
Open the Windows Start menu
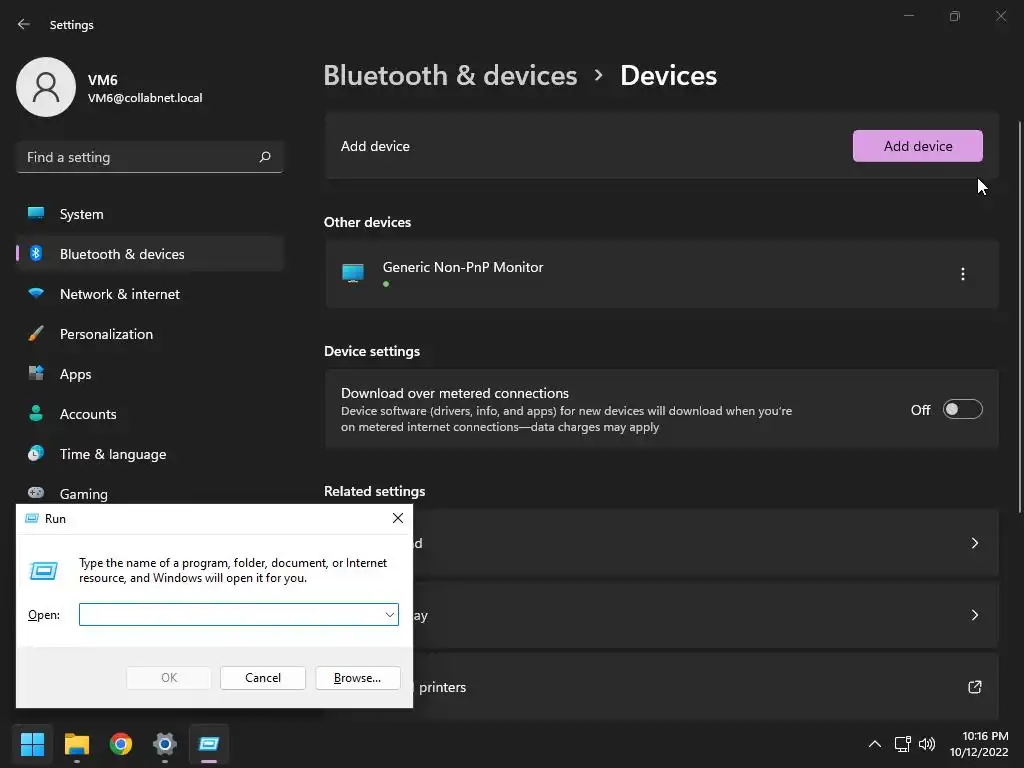pyautogui.click(x=32, y=744)
